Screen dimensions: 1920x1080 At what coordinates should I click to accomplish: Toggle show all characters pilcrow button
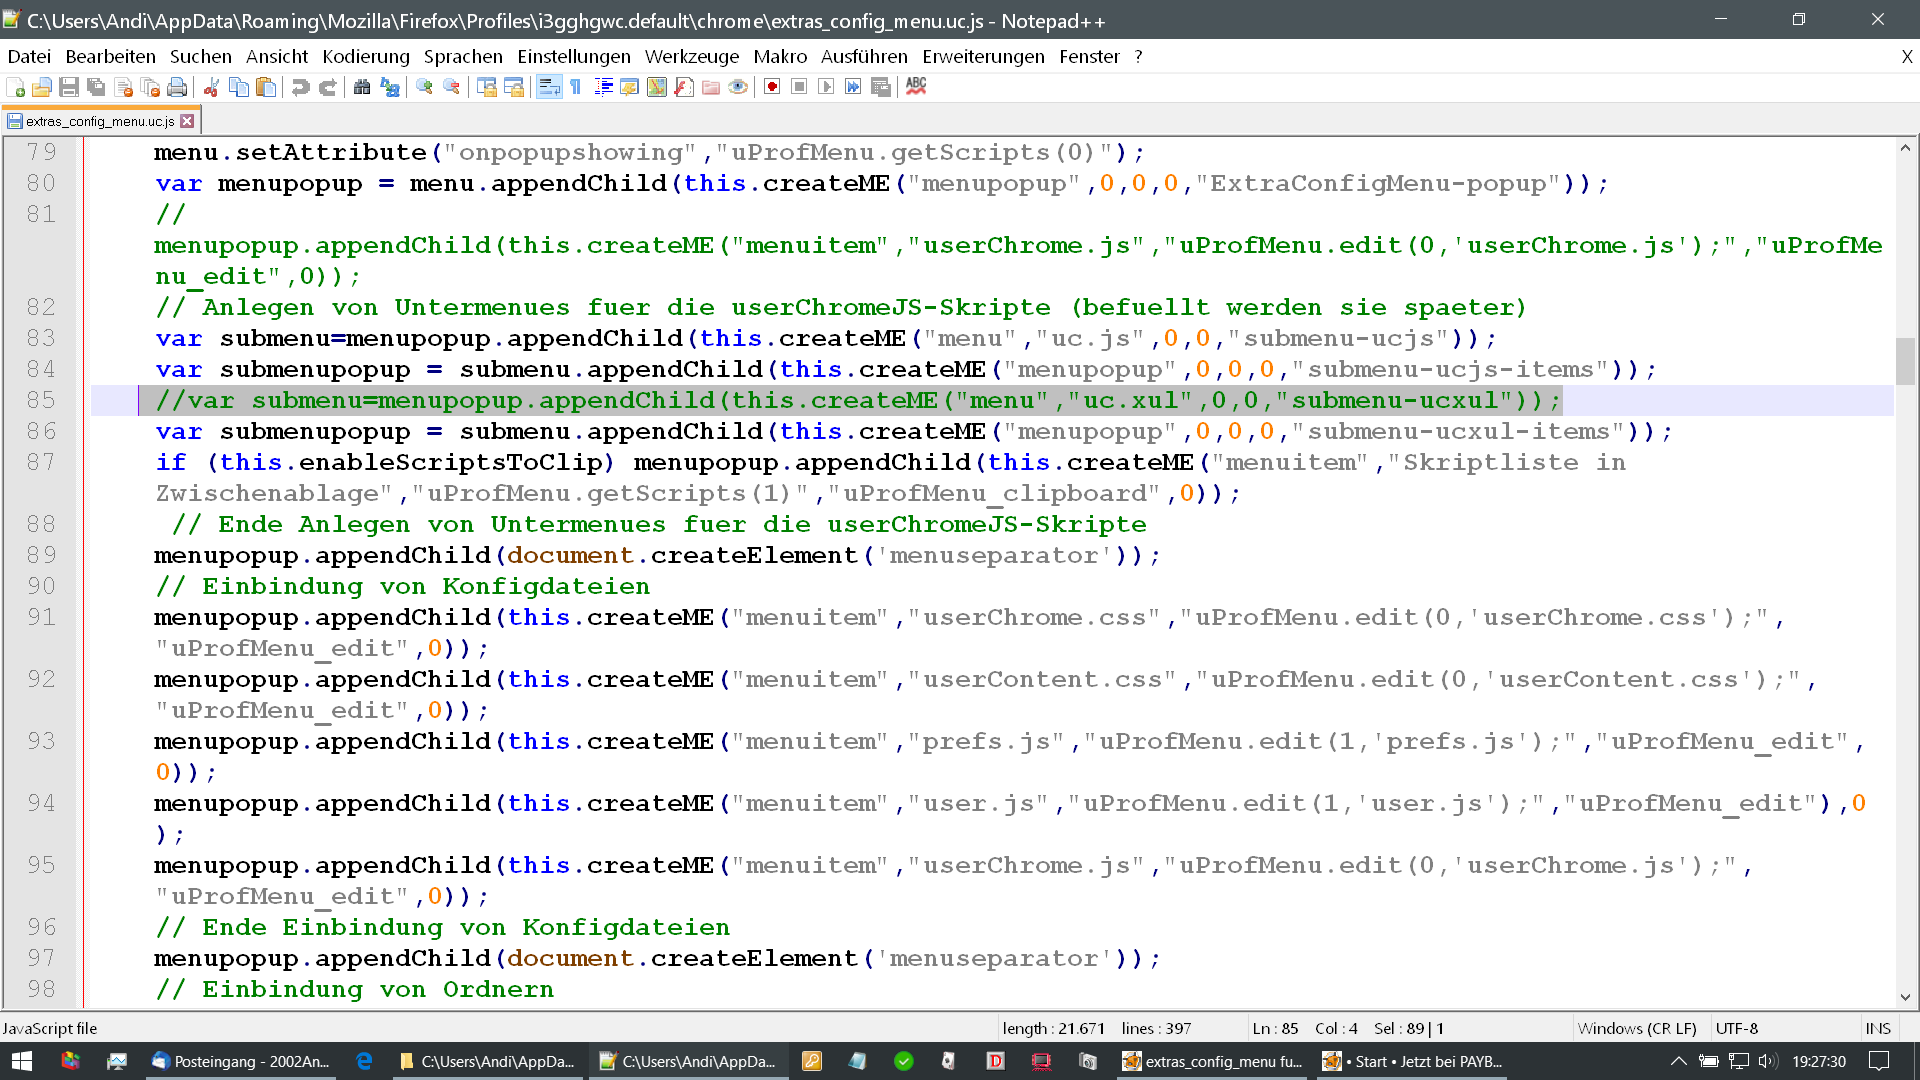tap(576, 88)
